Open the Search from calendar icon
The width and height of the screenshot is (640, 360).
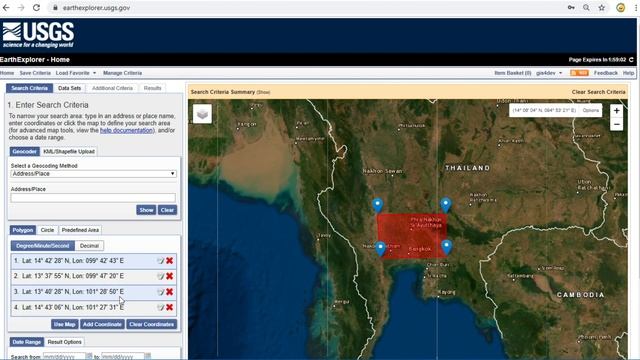[89, 356]
